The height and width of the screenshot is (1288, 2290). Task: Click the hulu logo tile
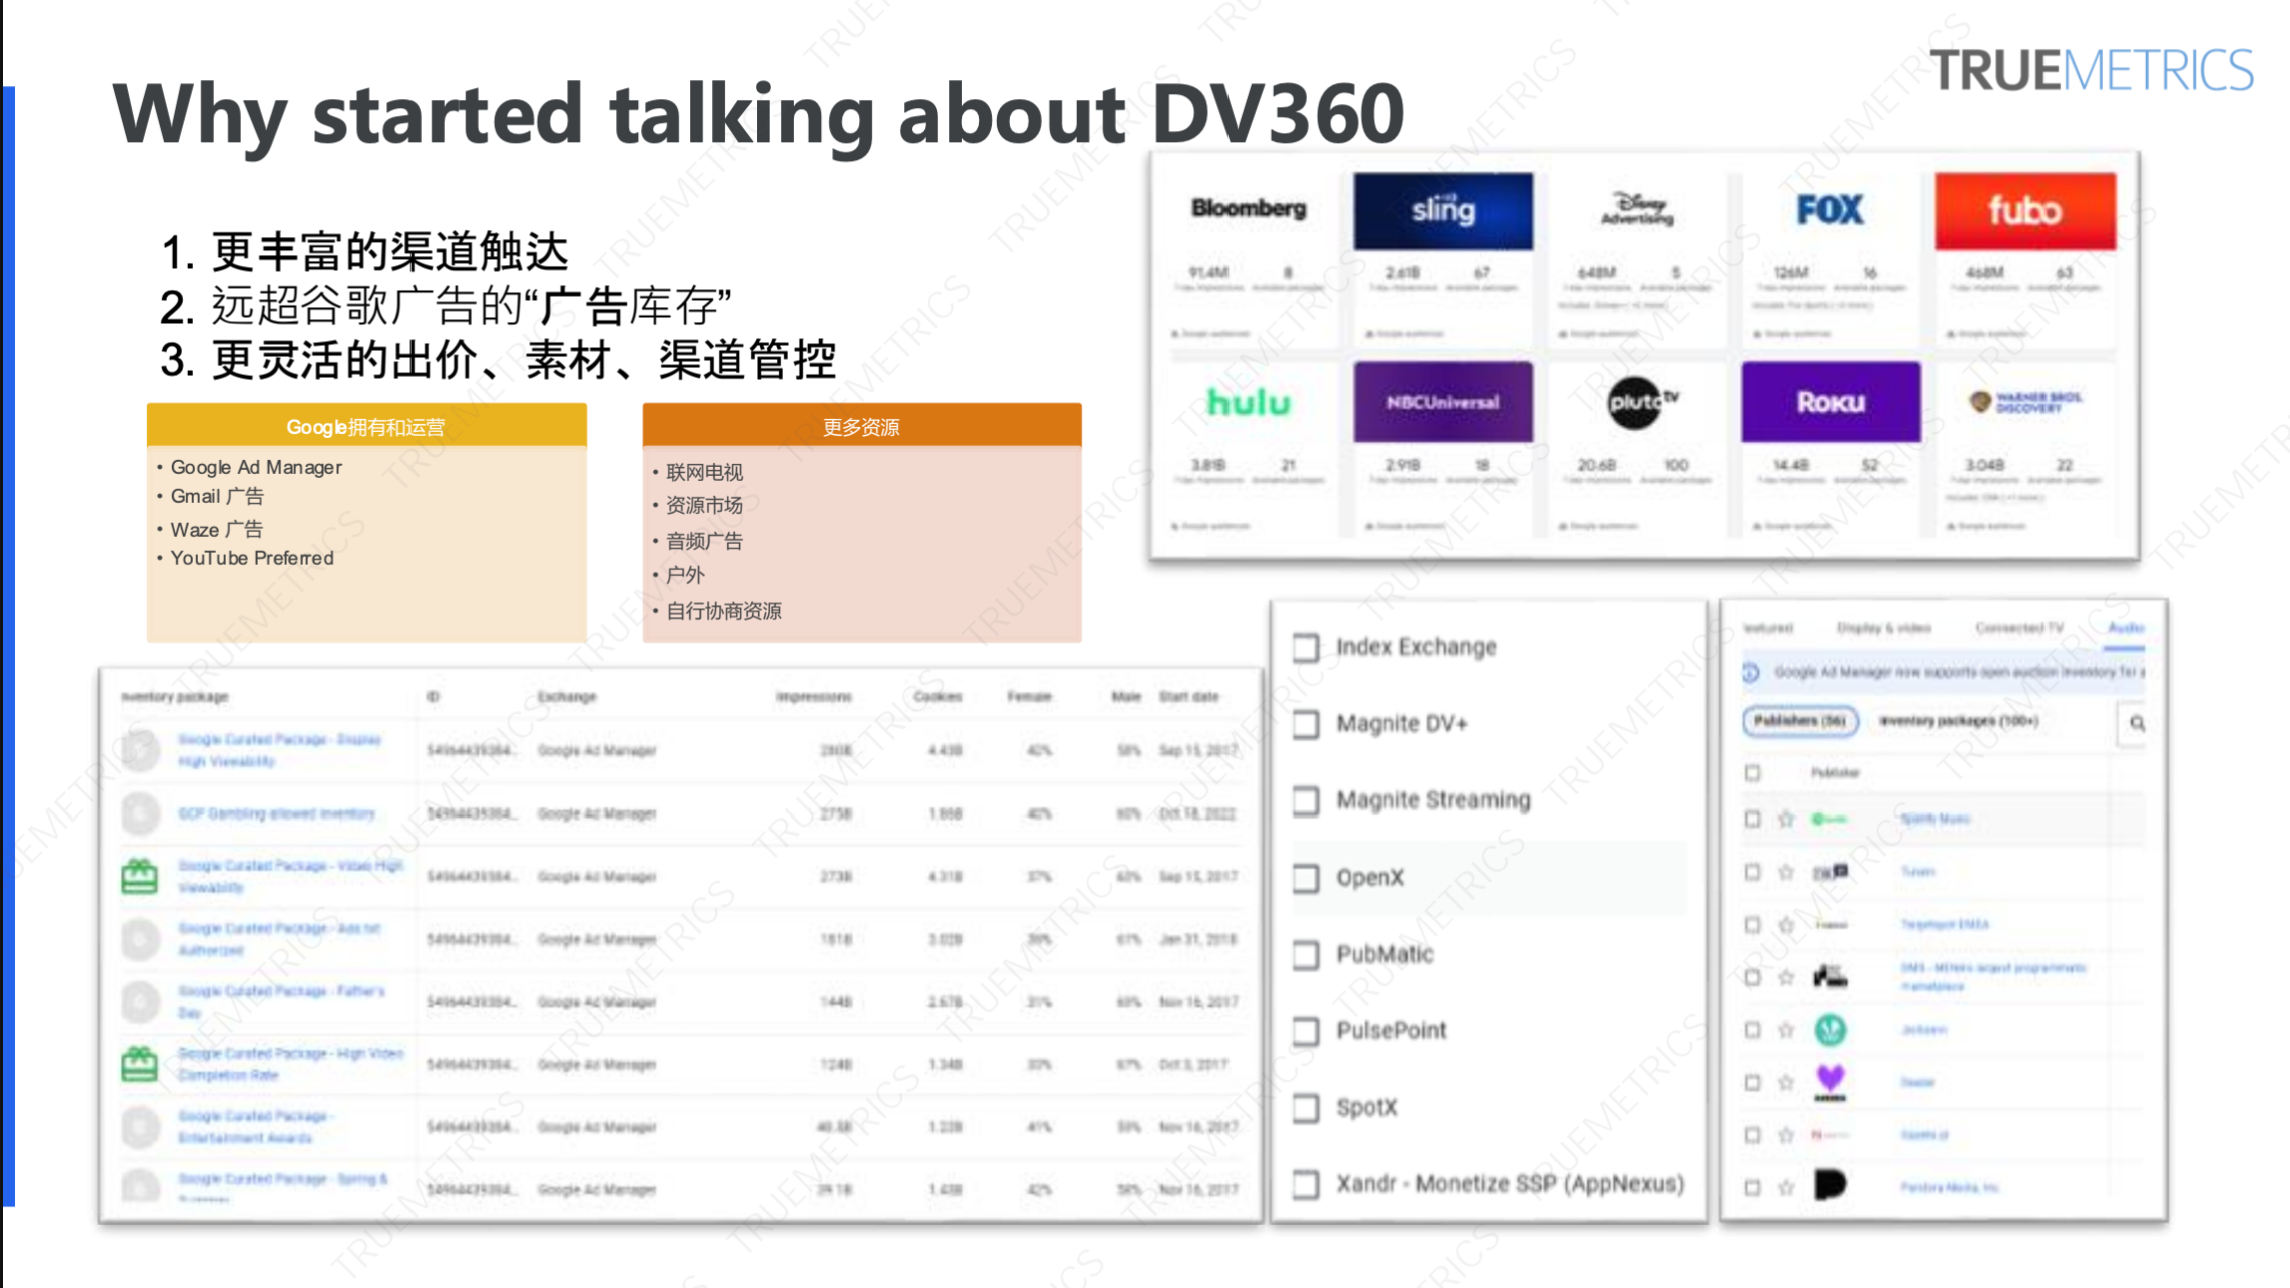pos(1251,403)
